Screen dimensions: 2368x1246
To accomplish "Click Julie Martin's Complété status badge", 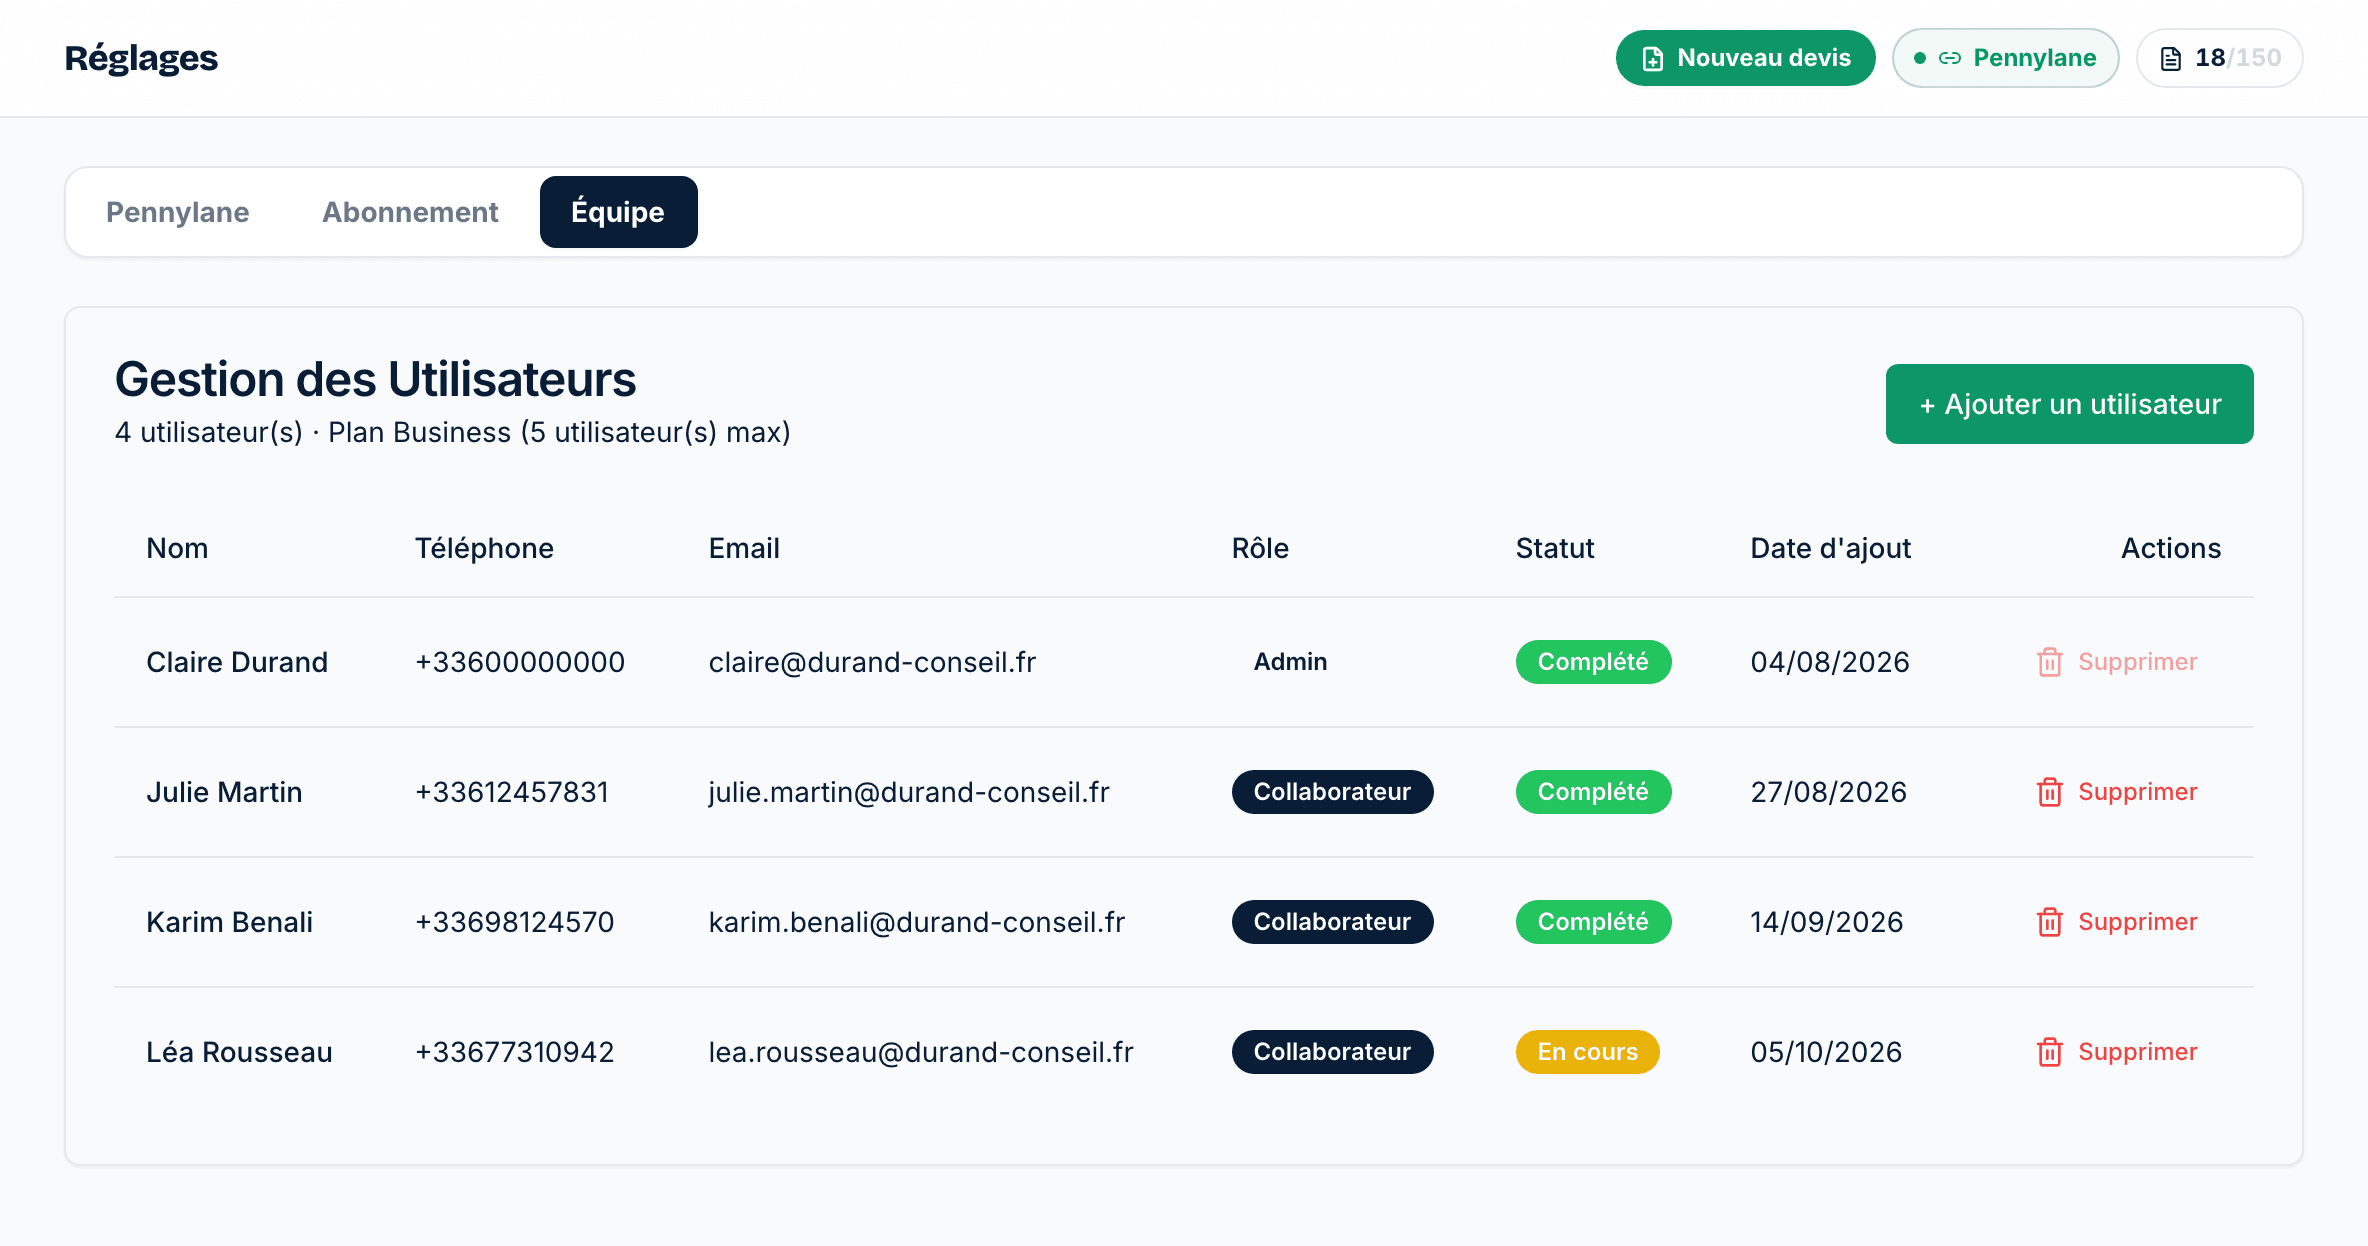I will 1594,792.
